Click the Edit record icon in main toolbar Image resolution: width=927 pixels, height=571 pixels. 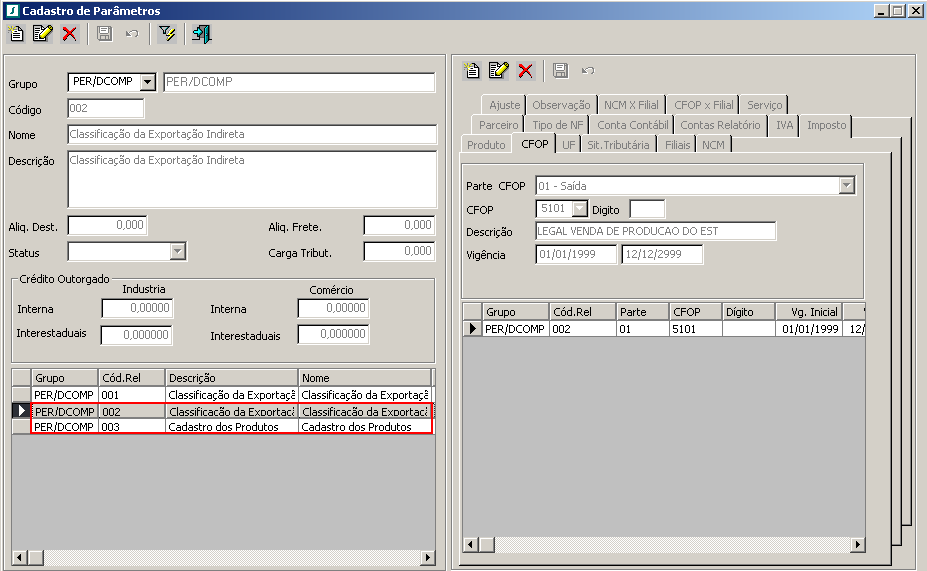point(43,34)
